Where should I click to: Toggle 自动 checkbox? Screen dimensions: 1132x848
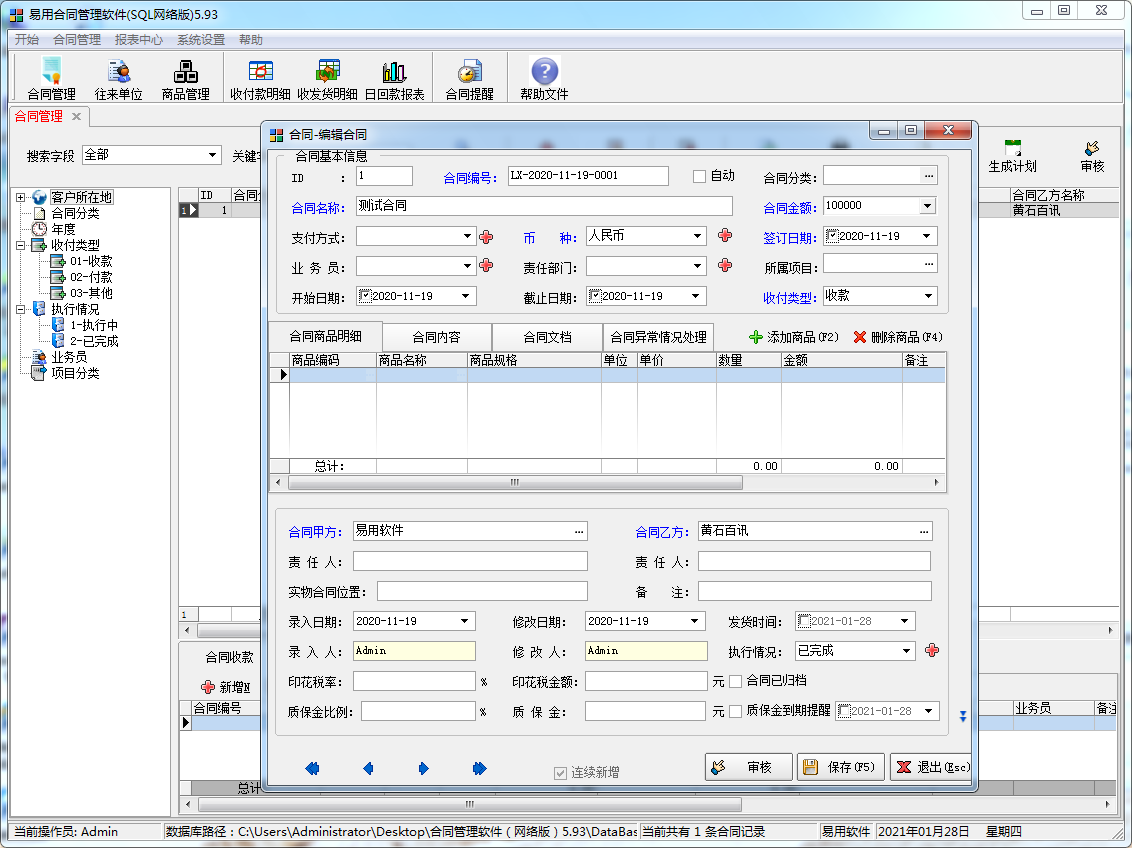tap(700, 176)
